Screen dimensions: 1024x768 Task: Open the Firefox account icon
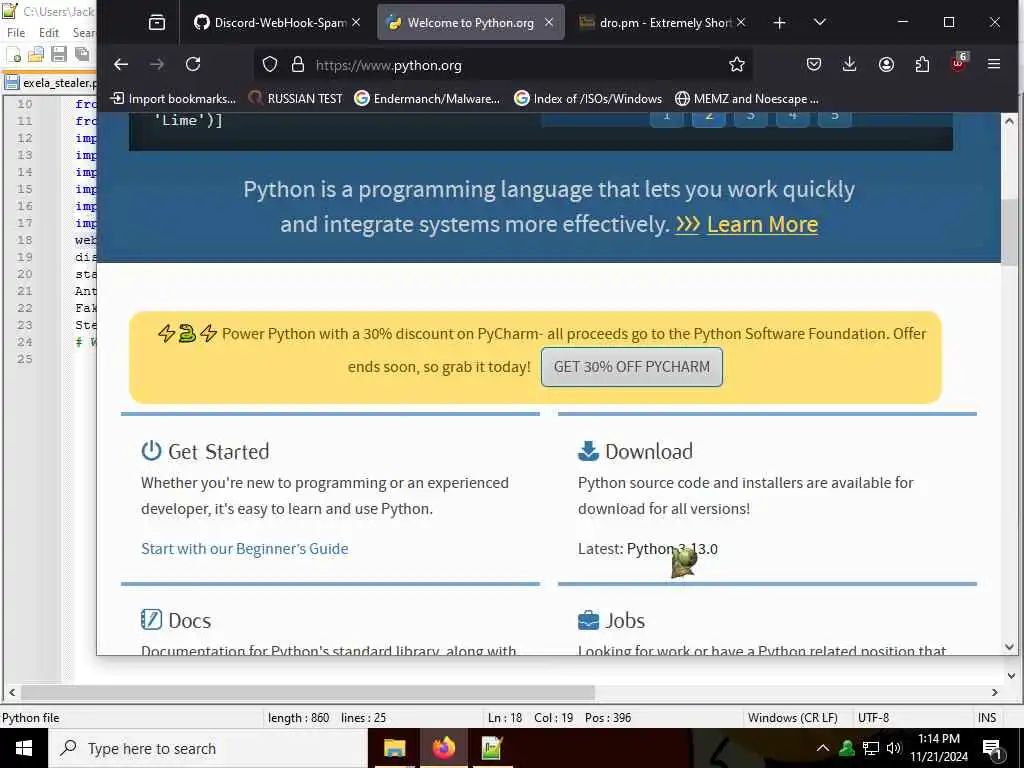[x=886, y=64]
